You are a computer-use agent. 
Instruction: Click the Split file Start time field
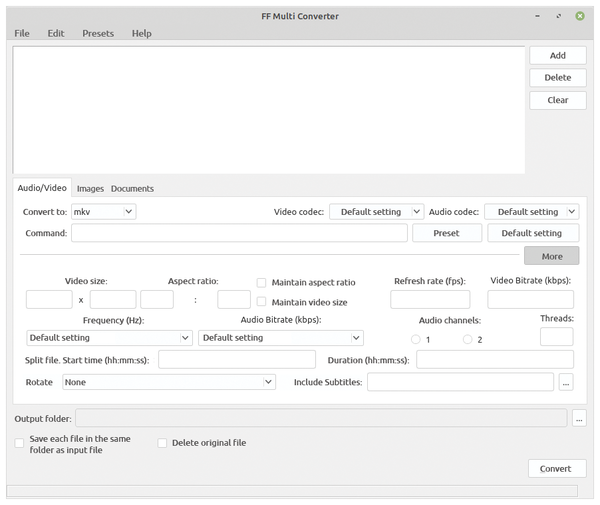[237, 360]
